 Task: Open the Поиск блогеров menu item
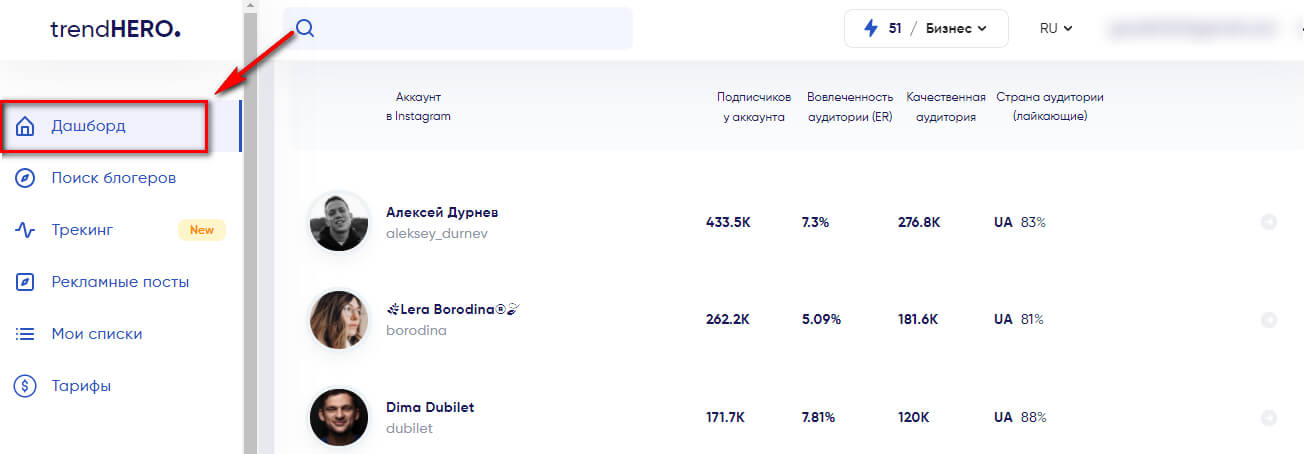coord(114,178)
